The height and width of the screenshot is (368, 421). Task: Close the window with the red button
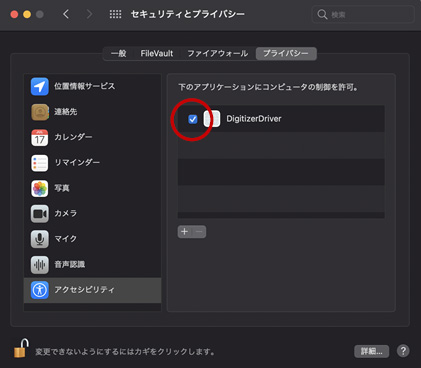[14, 14]
